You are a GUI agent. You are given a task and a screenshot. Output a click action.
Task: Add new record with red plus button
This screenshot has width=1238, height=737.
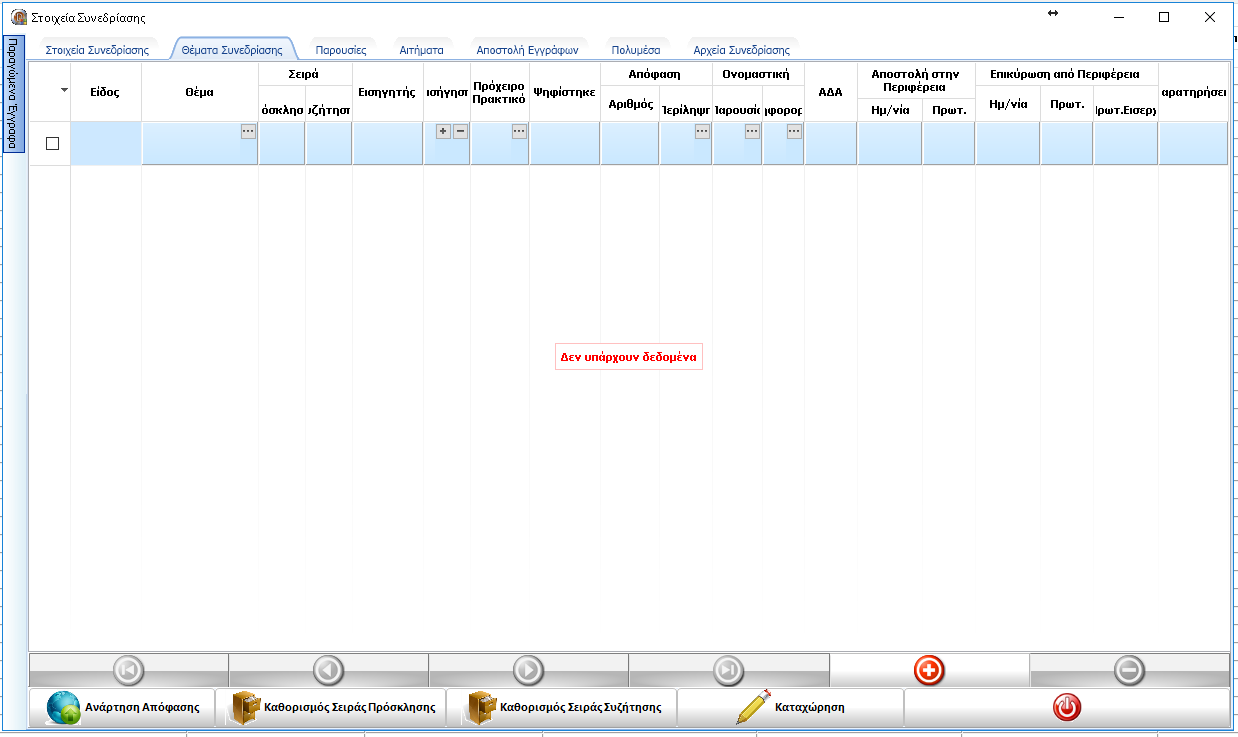[929, 670]
